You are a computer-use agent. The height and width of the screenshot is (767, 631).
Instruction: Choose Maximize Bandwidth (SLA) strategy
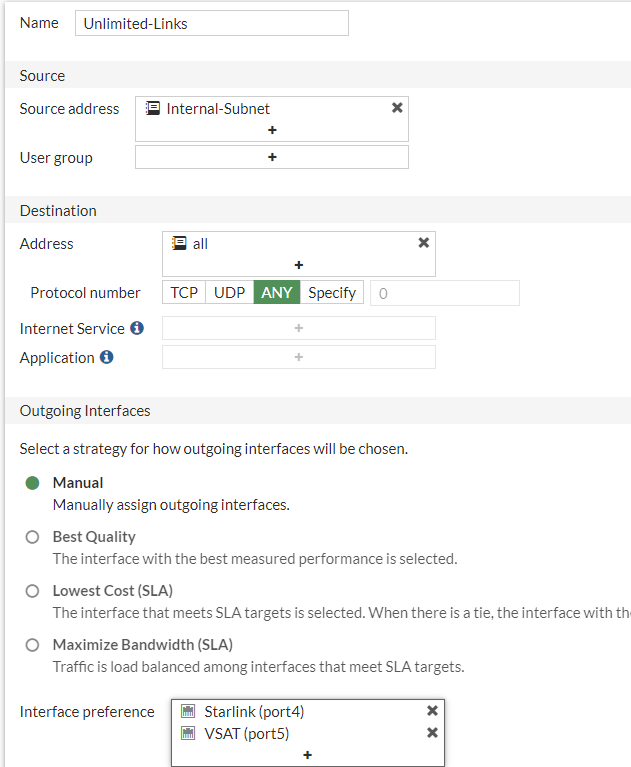pyautogui.click(x=33, y=645)
